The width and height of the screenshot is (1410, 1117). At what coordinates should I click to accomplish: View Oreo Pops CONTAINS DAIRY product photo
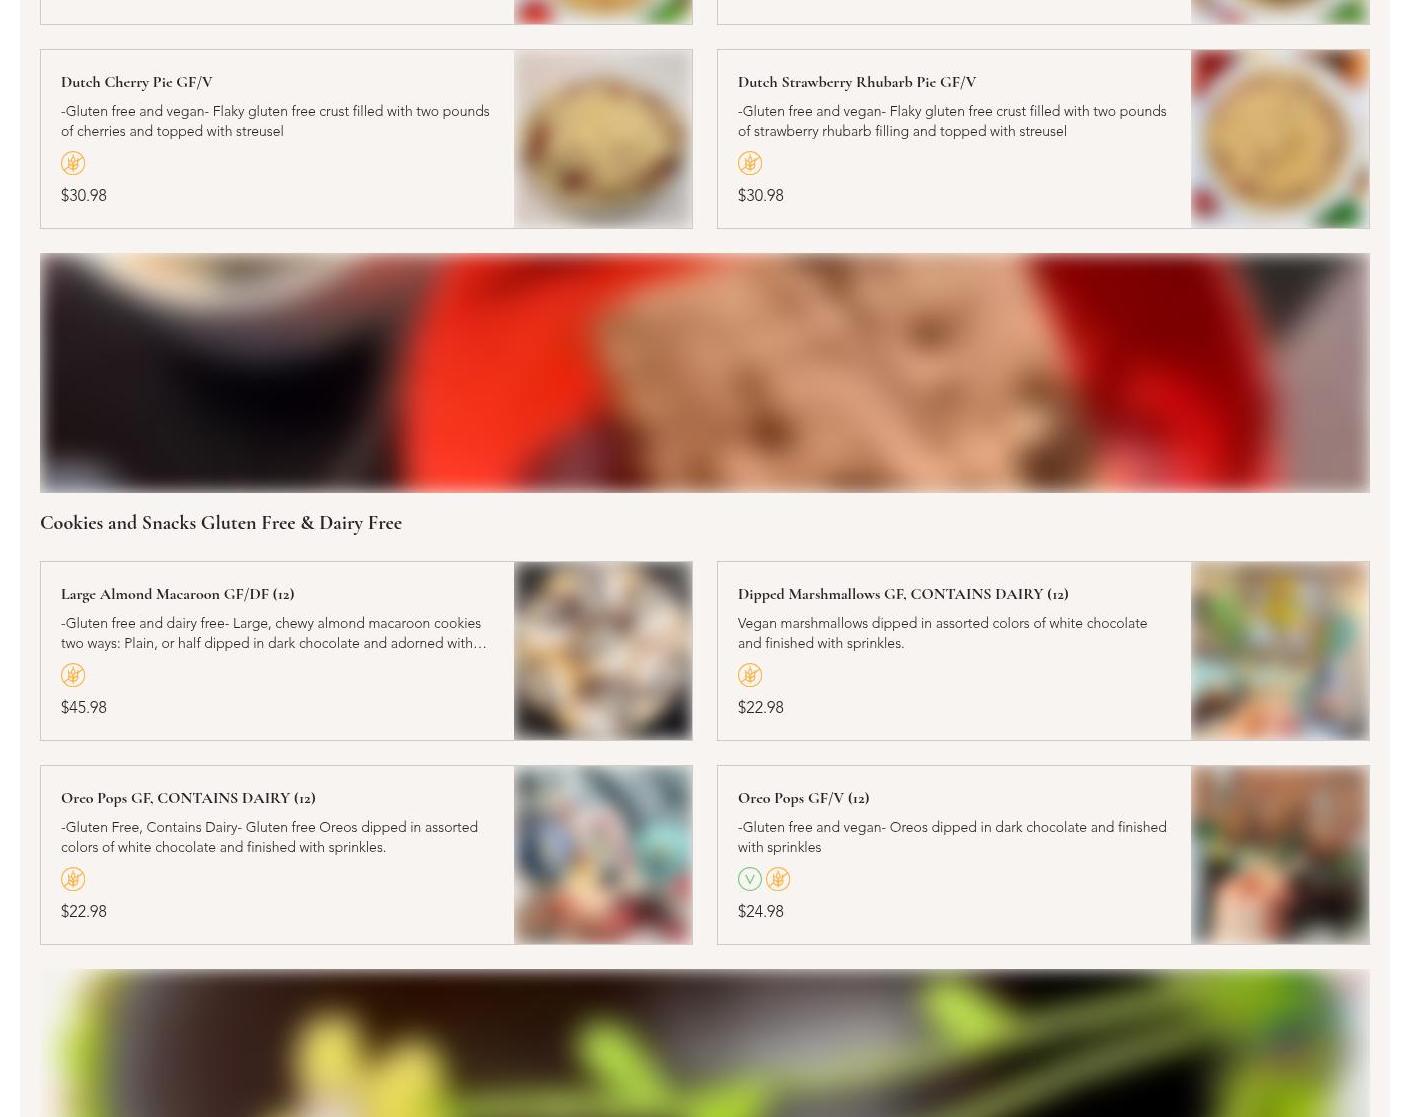[x=603, y=855]
